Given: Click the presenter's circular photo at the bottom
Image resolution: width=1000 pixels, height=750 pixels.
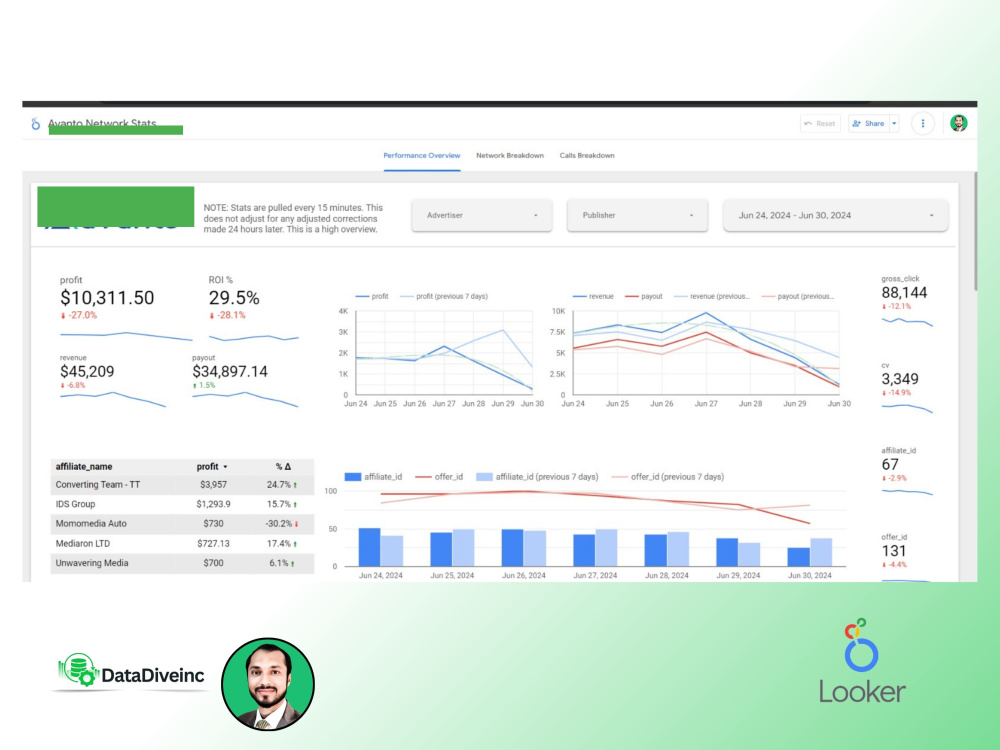Looking at the screenshot, I should 268,683.
